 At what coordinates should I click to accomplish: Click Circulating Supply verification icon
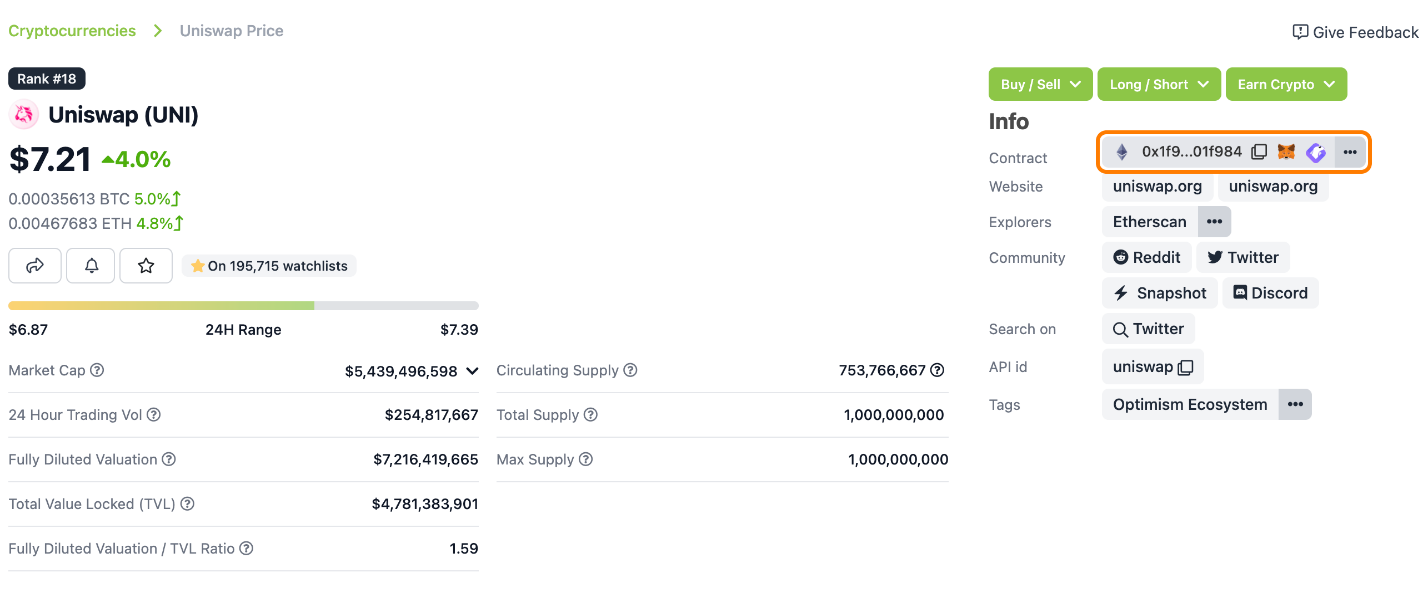[937, 370]
